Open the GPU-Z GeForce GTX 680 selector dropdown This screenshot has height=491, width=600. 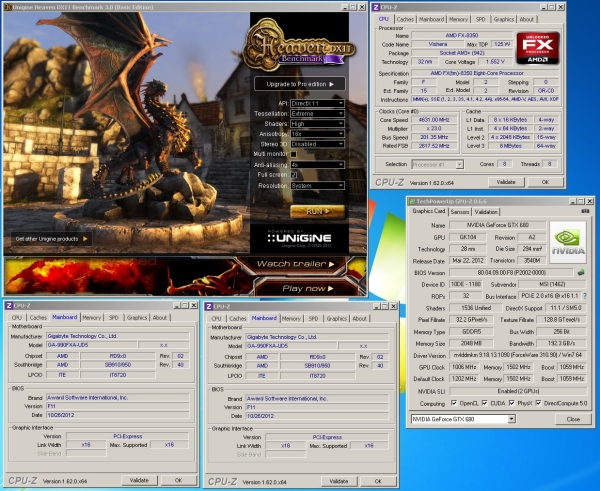pos(463,419)
